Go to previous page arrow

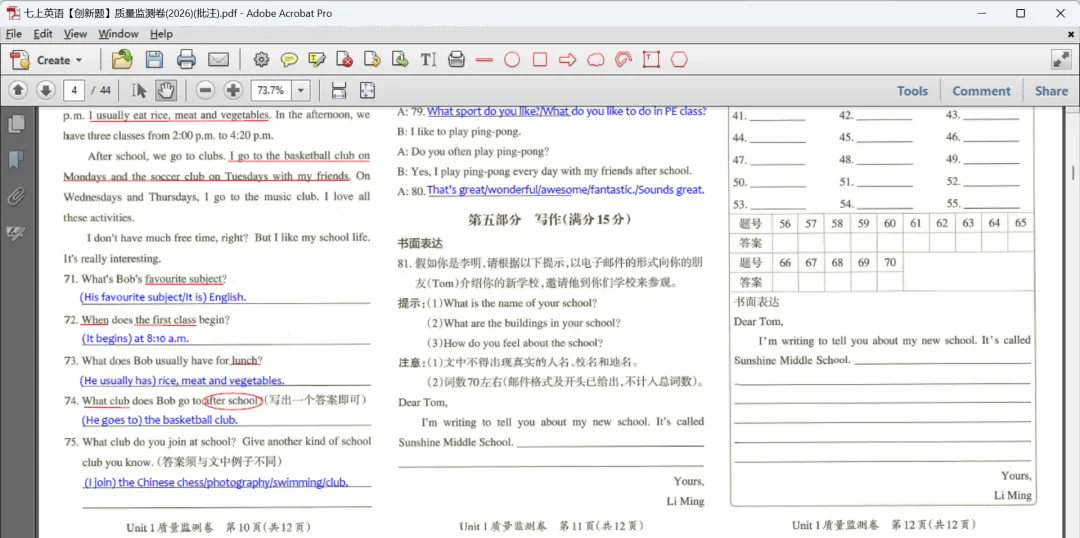click(18, 90)
